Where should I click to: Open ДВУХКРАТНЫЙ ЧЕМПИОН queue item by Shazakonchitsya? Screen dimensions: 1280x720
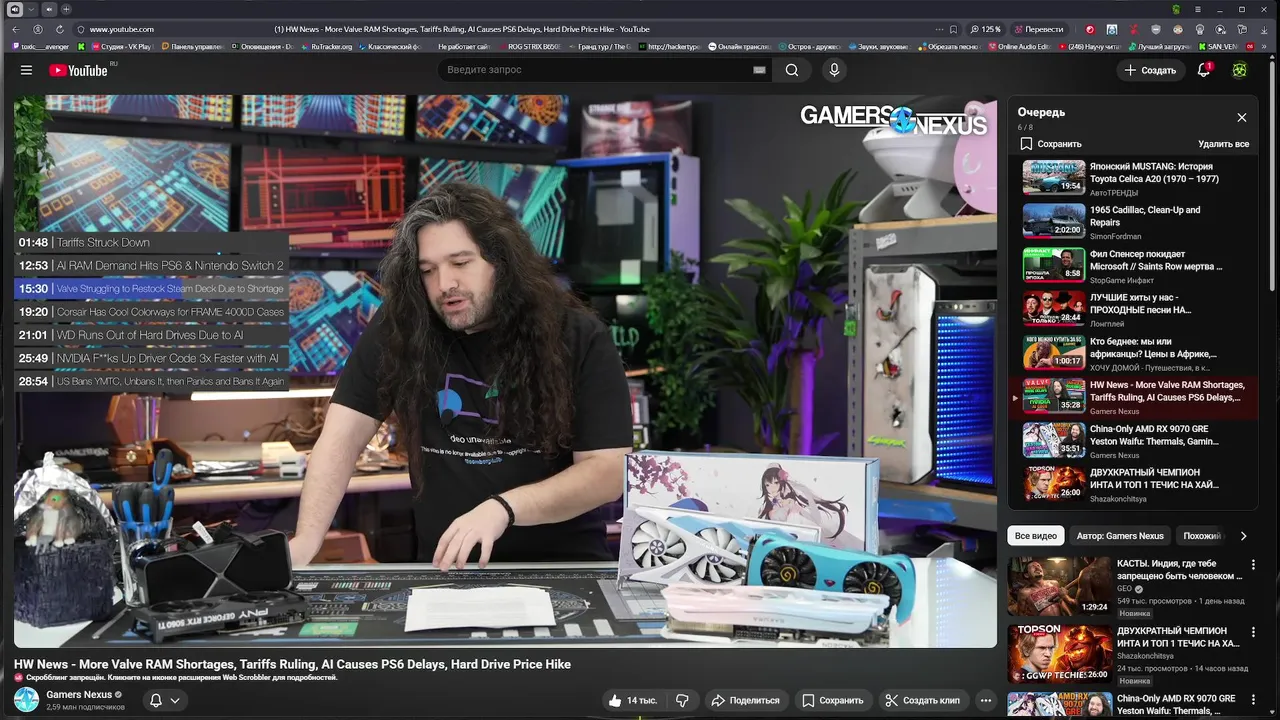1132,484
